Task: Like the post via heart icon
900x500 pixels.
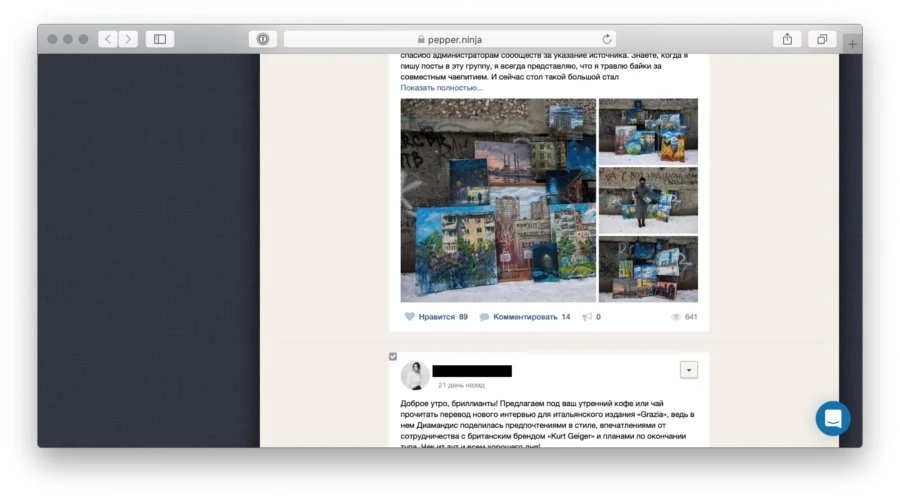Action: tap(409, 316)
